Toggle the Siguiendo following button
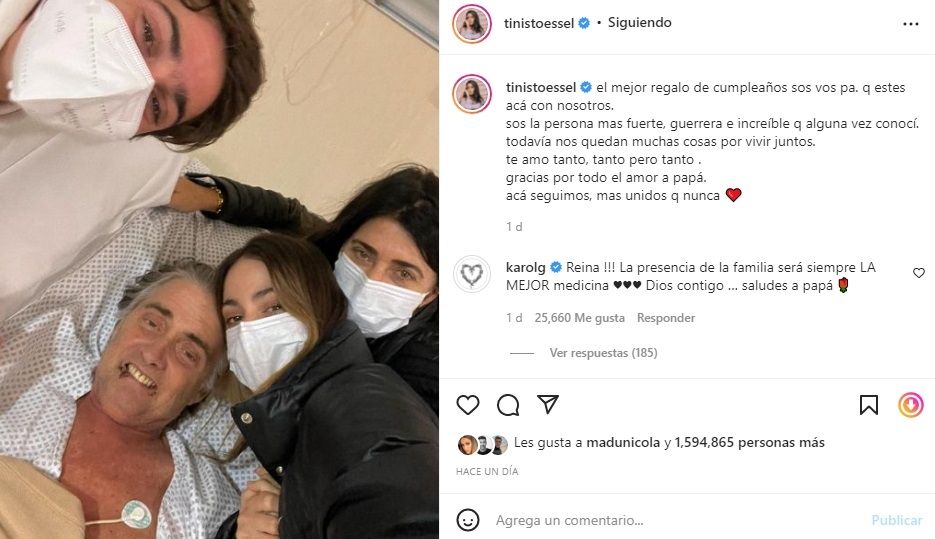This screenshot has height=539, width=935. click(639, 23)
